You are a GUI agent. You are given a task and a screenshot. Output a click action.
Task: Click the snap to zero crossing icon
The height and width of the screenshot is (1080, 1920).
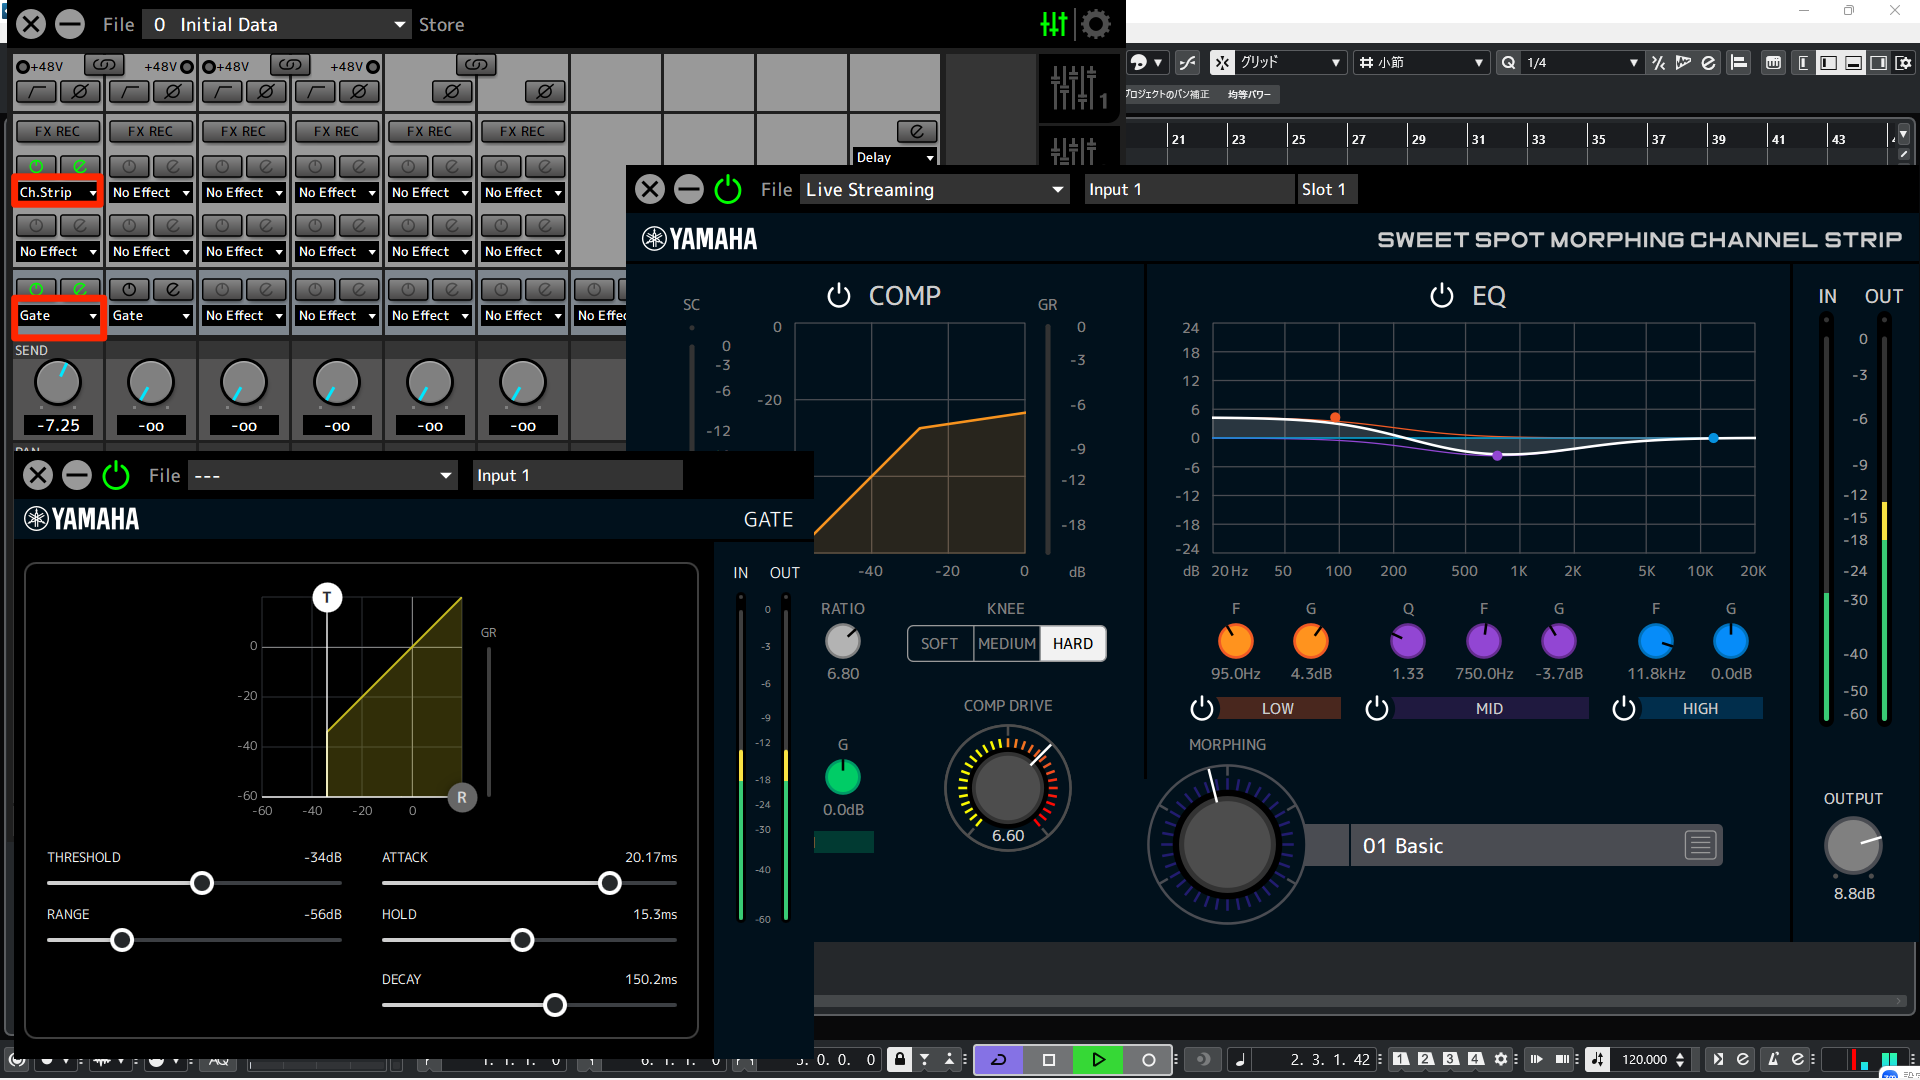pyautogui.click(x=1187, y=63)
